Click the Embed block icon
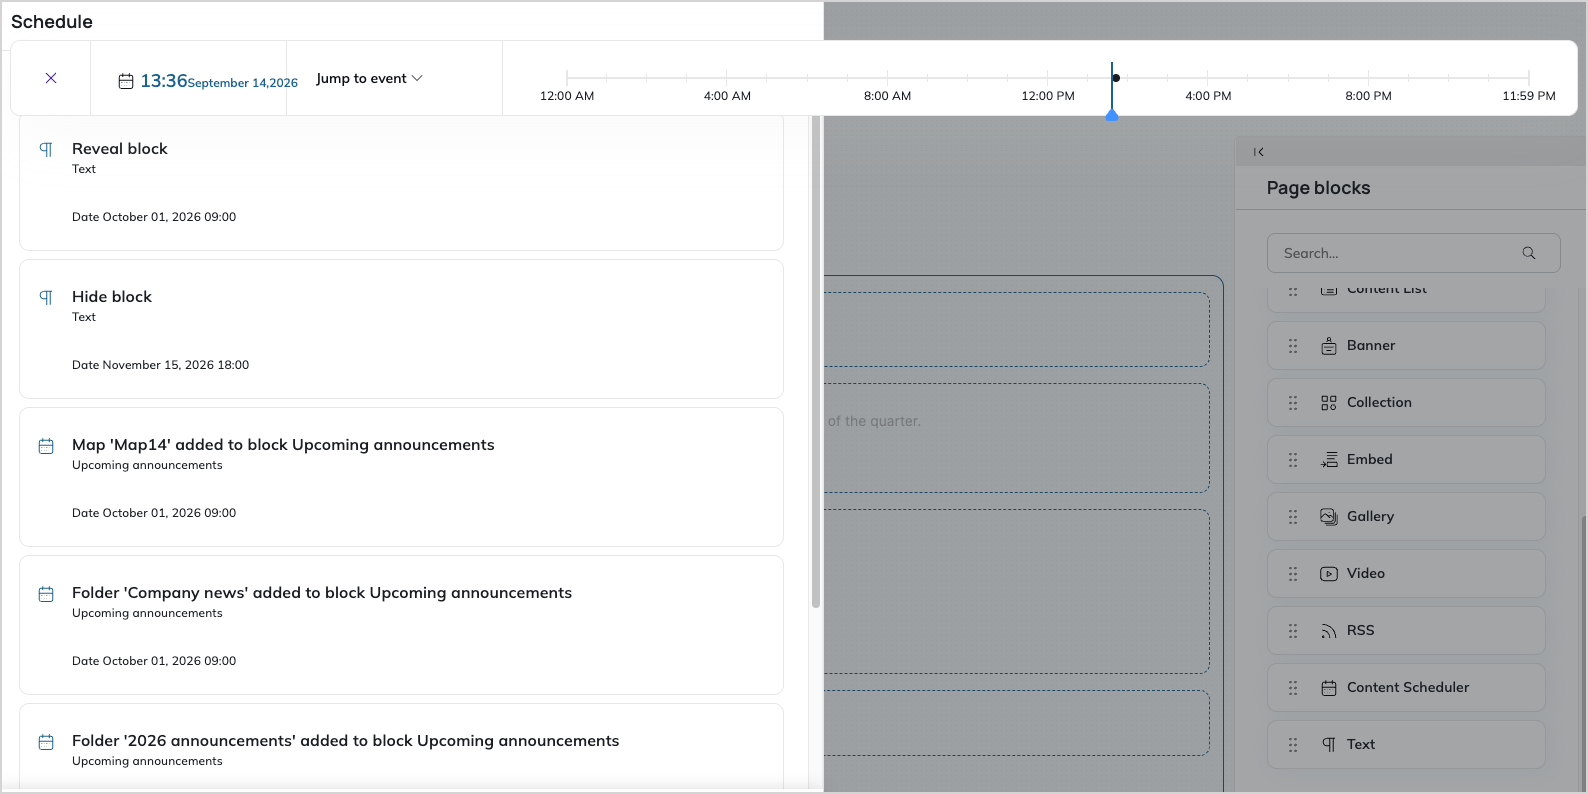Image resolution: width=1588 pixels, height=794 pixels. [x=1329, y=460]
